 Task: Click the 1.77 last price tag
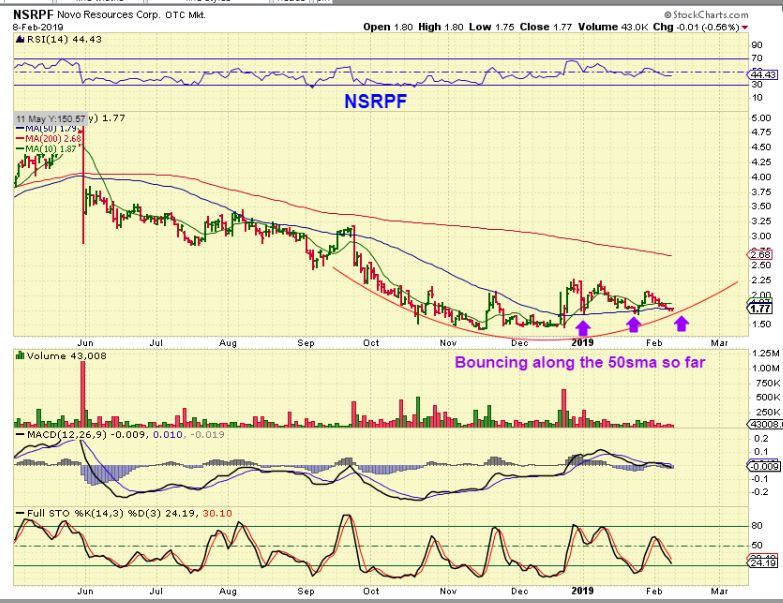760,308
